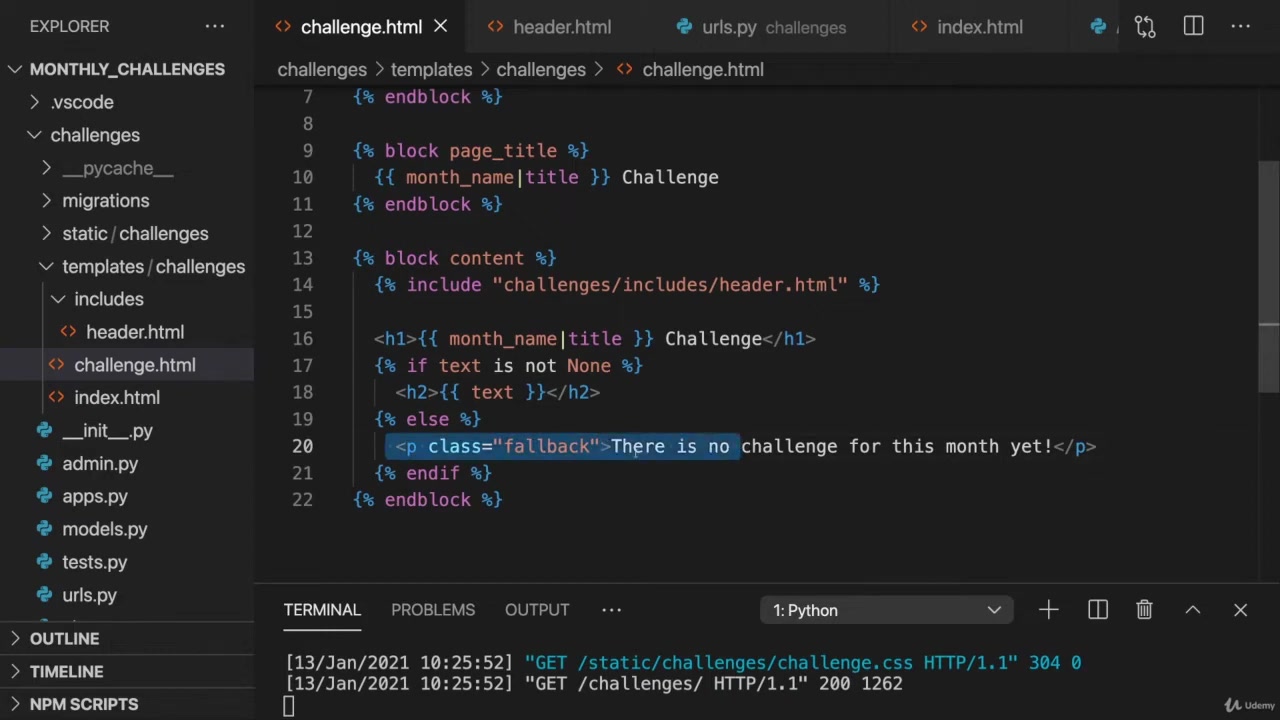Click the templates breadcrumb segment
The width and height of the screenshot is (1280, 720).
[431, 70]
